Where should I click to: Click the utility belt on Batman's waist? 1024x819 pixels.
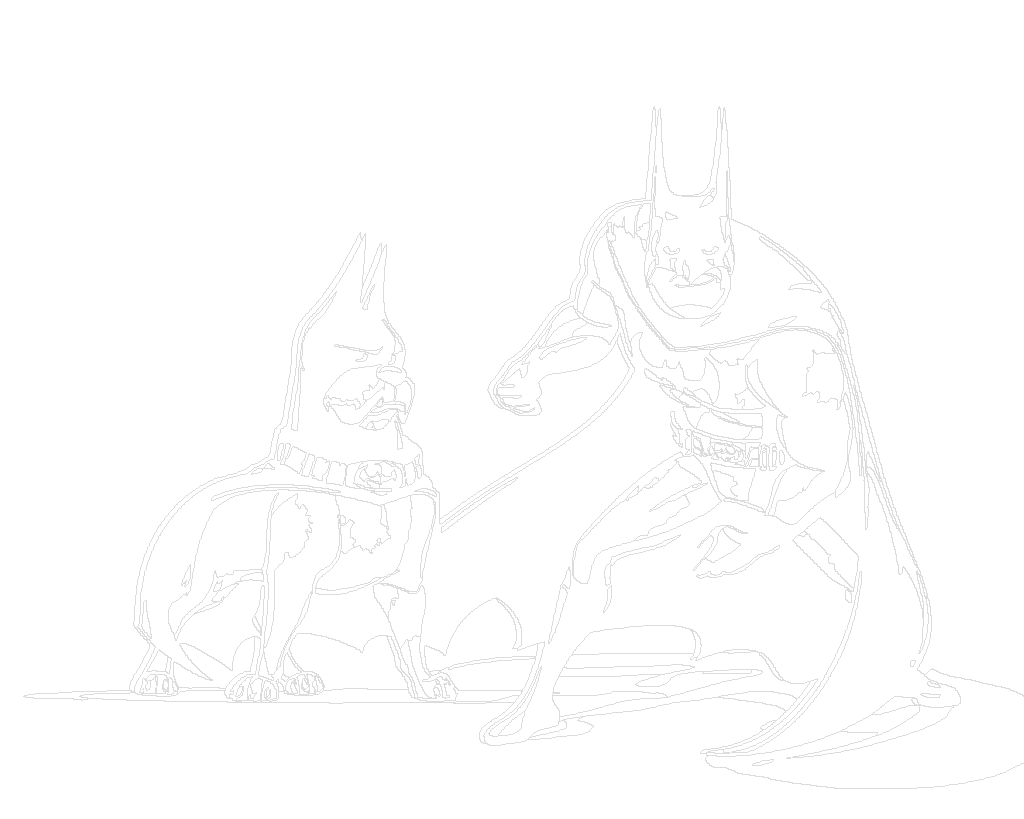coord(728,450)
